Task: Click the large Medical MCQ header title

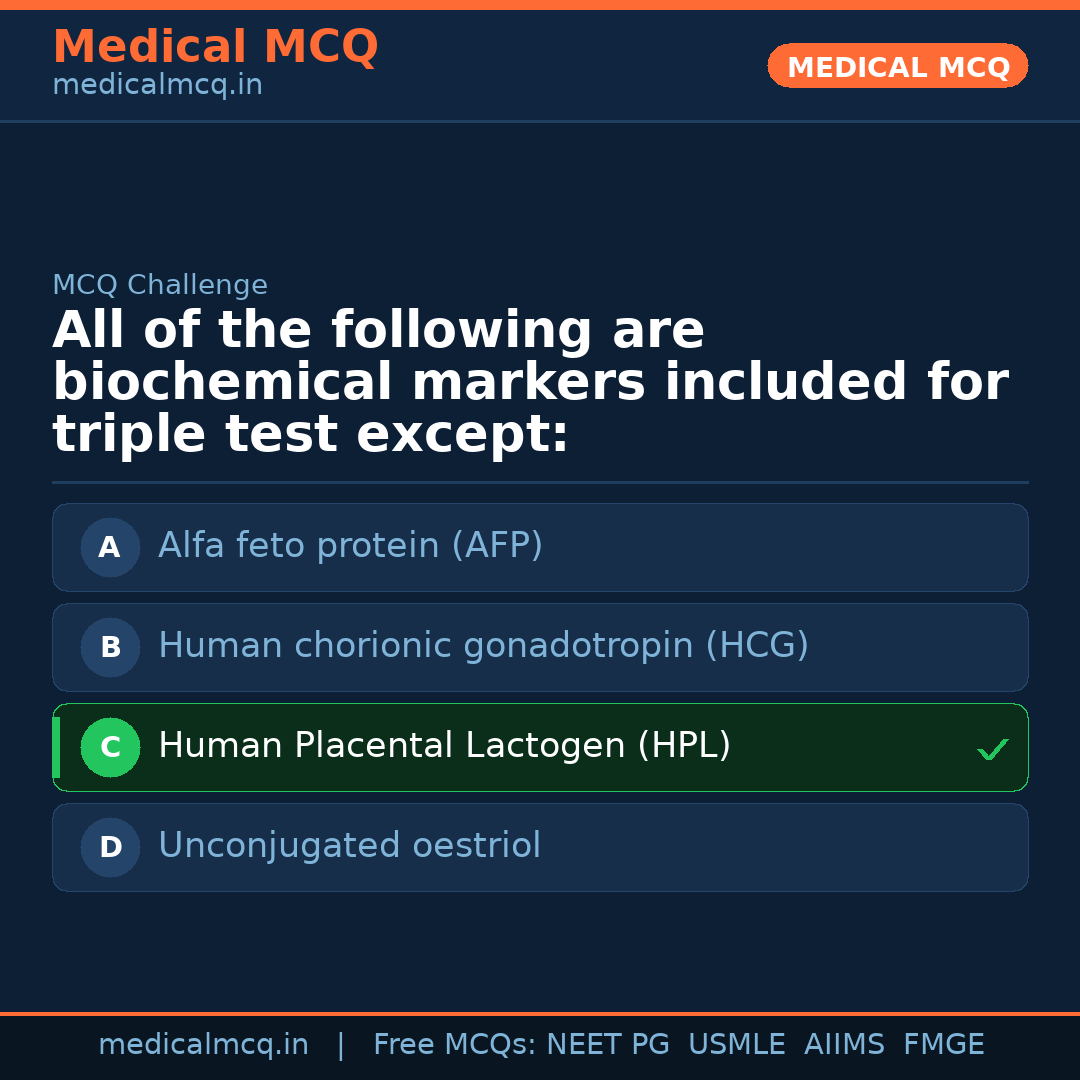Action: click(215, 47)
